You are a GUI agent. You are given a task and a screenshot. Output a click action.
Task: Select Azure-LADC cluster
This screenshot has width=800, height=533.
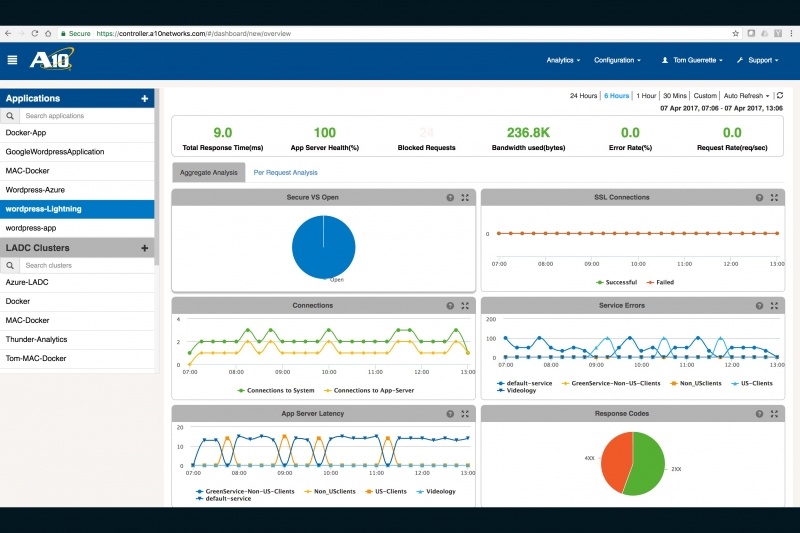click(x=77, y=282)
